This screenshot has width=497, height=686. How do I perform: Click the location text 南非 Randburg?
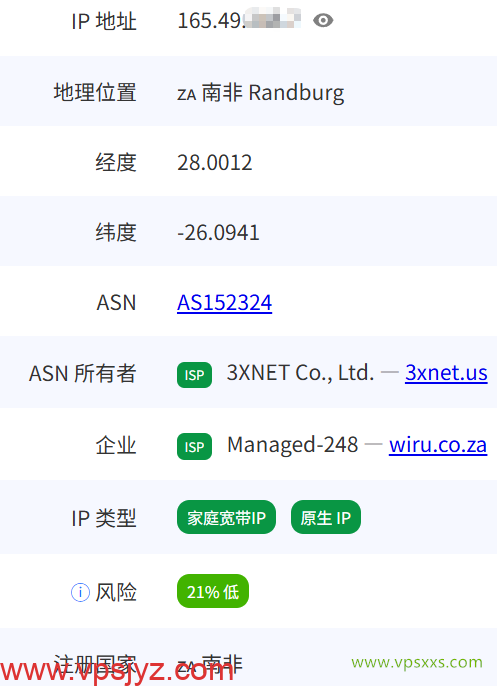pyautogui.click(x=273, y=93)
